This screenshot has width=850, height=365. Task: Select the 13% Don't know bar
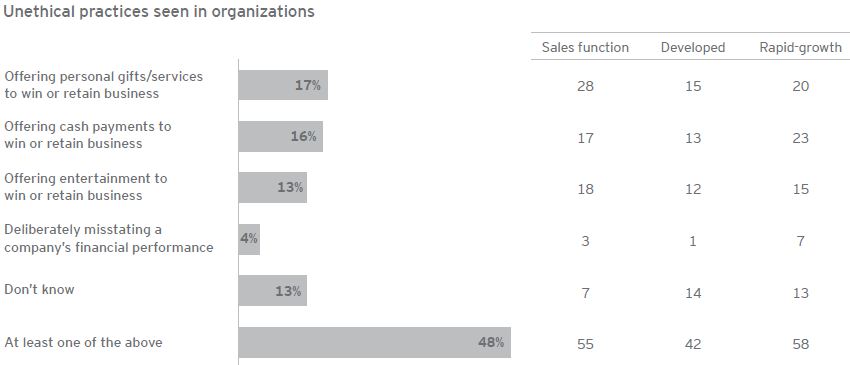(273, 291)
